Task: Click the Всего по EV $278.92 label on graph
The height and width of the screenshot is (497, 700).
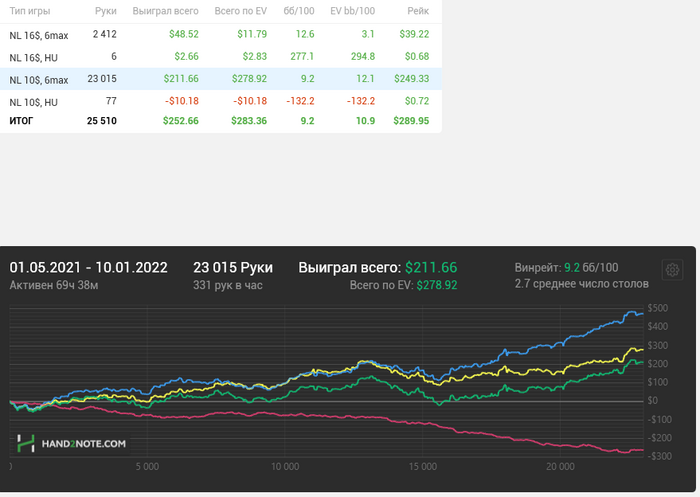Action: coord(403,286)
